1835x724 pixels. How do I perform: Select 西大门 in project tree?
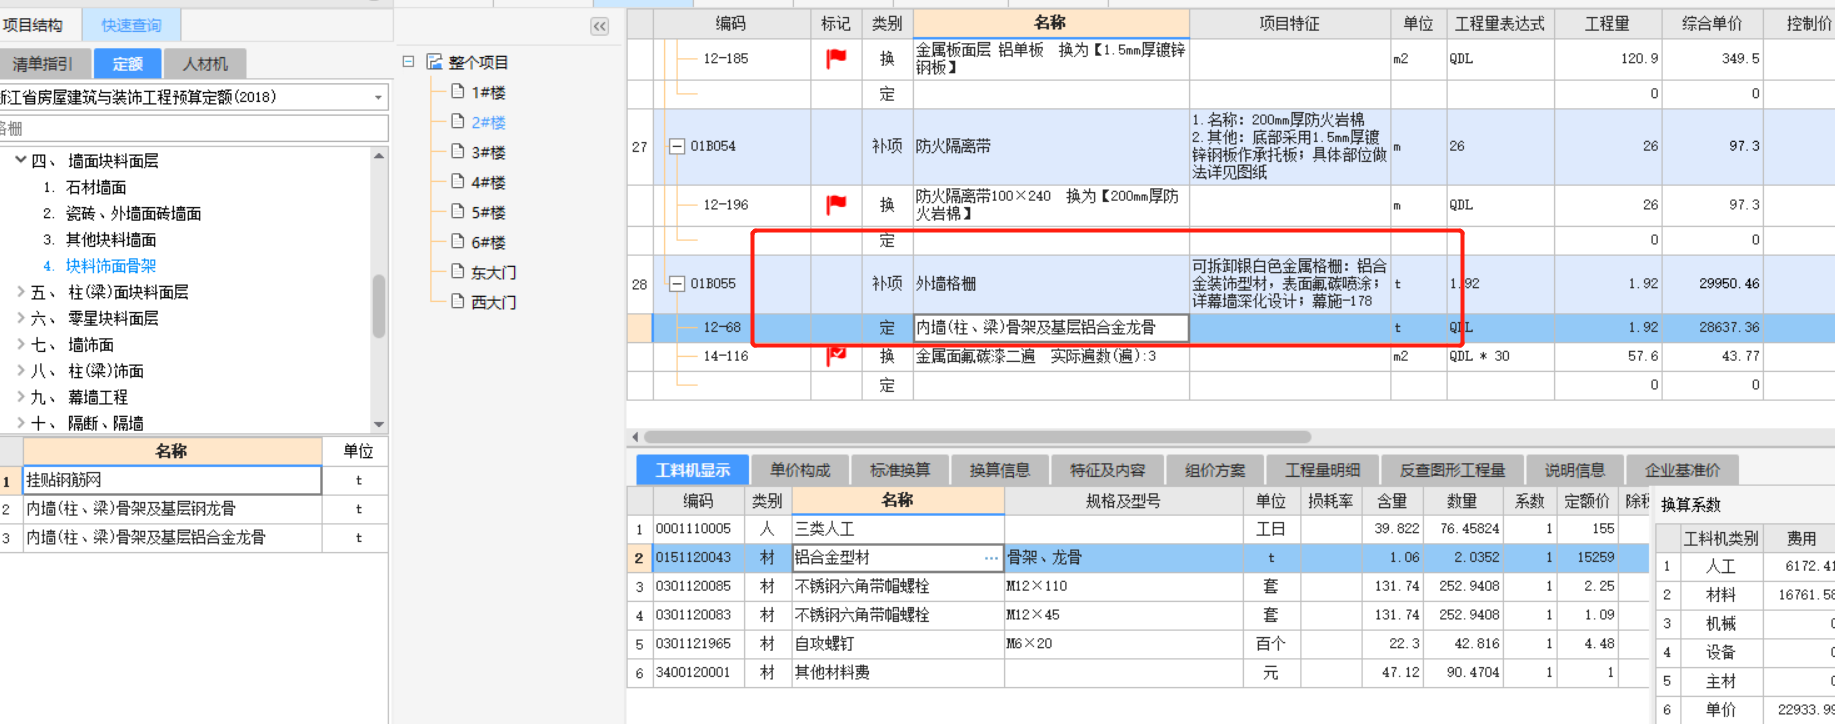(493, 302)
